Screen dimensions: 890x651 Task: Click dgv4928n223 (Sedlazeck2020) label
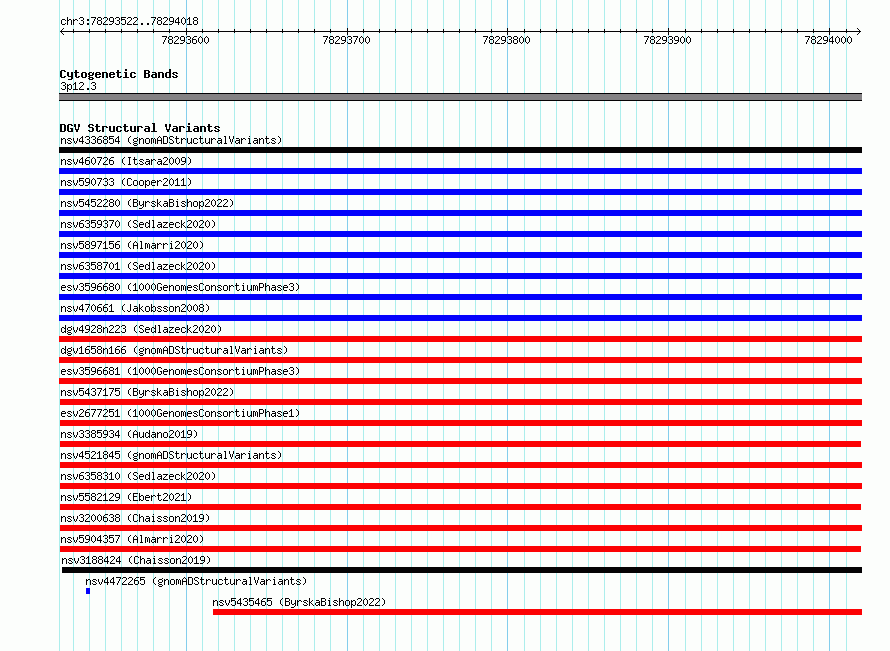(141, 329)
